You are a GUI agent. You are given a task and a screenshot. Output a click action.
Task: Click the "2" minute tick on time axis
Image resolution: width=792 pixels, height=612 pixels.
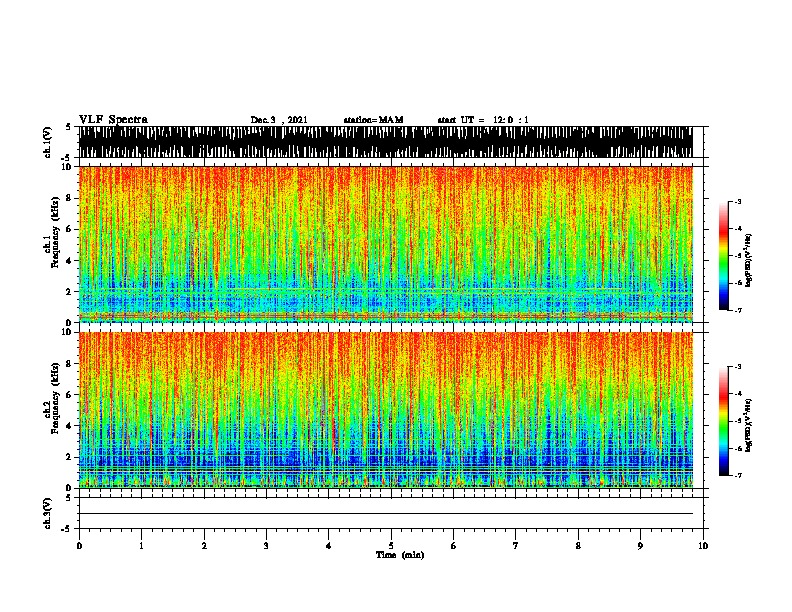[204, 545]
